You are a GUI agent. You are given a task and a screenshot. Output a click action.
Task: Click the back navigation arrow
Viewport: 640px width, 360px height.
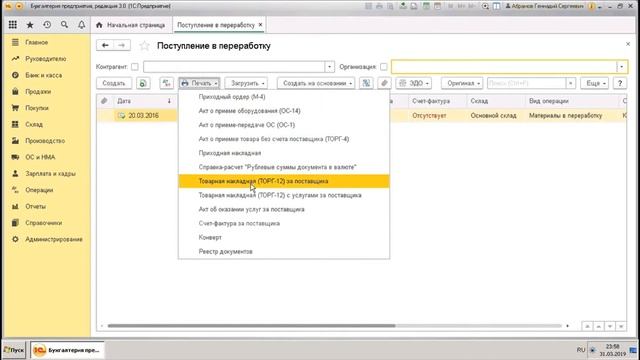pyautogui.click(x=105, y=45)
